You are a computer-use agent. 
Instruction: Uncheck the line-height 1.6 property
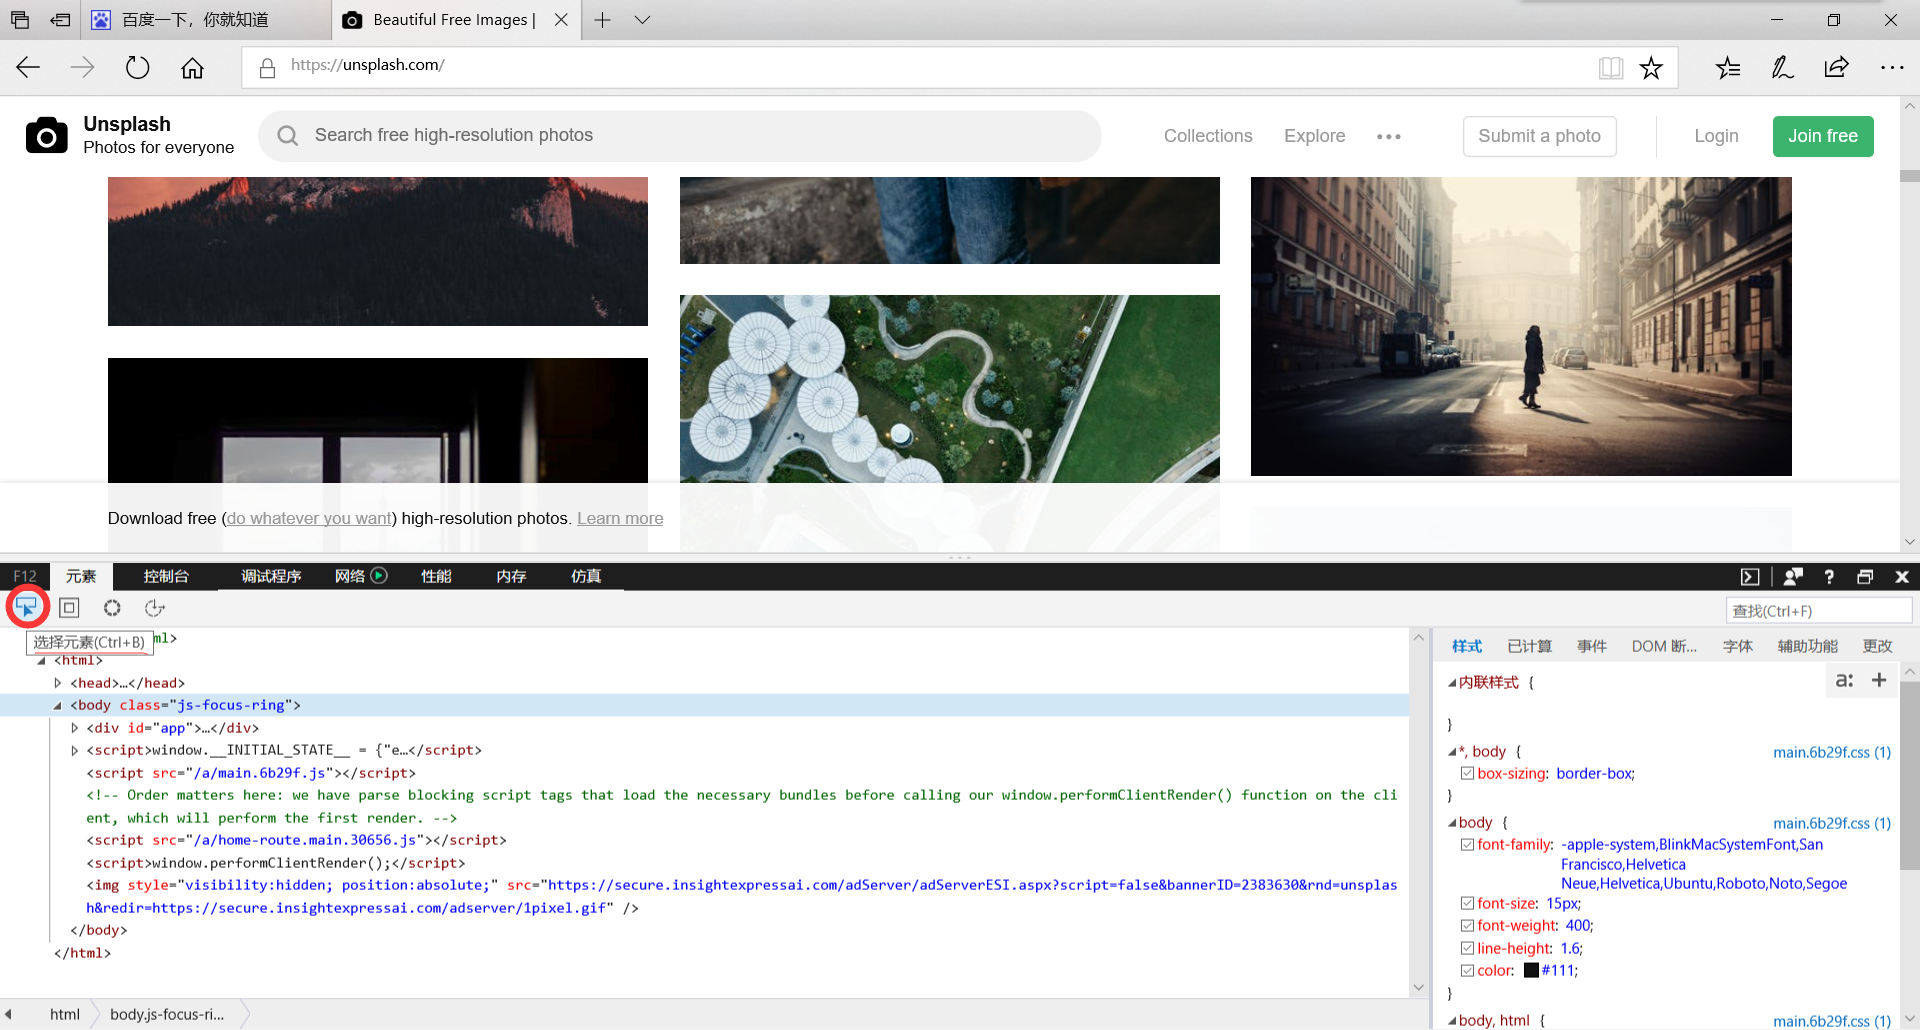pyautogui.click(x=1467, y=948)
